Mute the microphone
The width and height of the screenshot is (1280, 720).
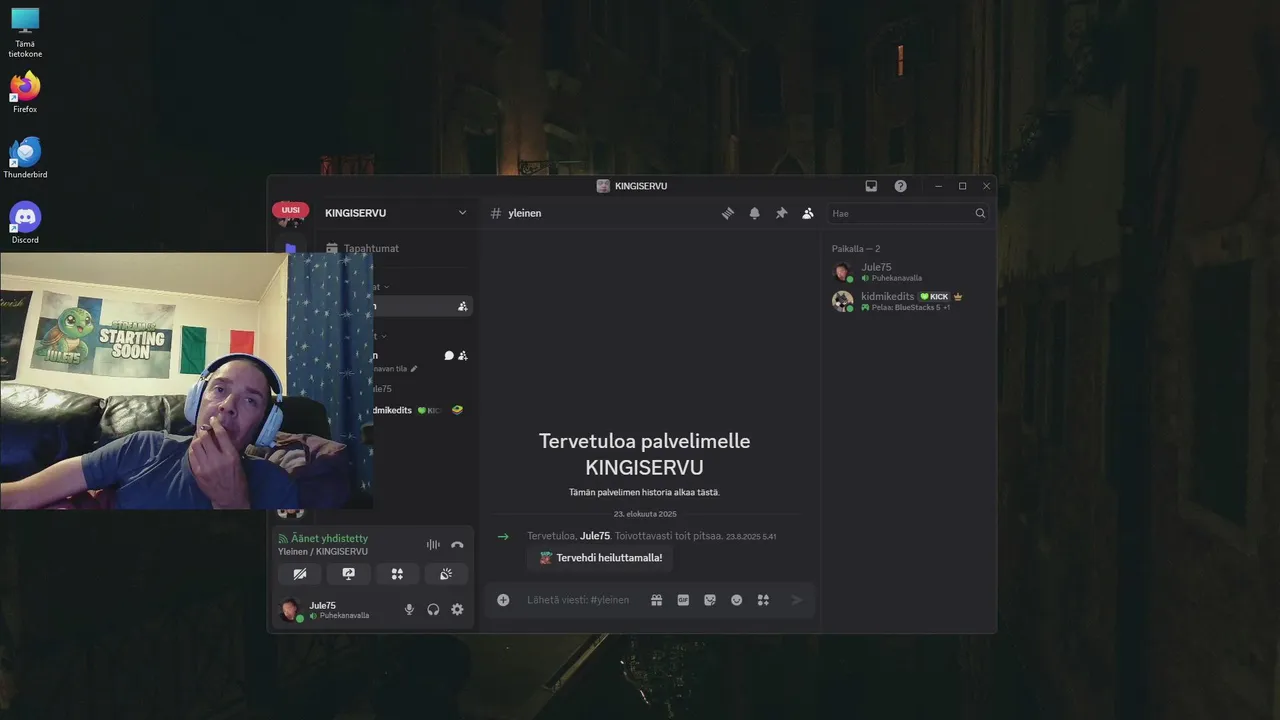pos(409,609)
